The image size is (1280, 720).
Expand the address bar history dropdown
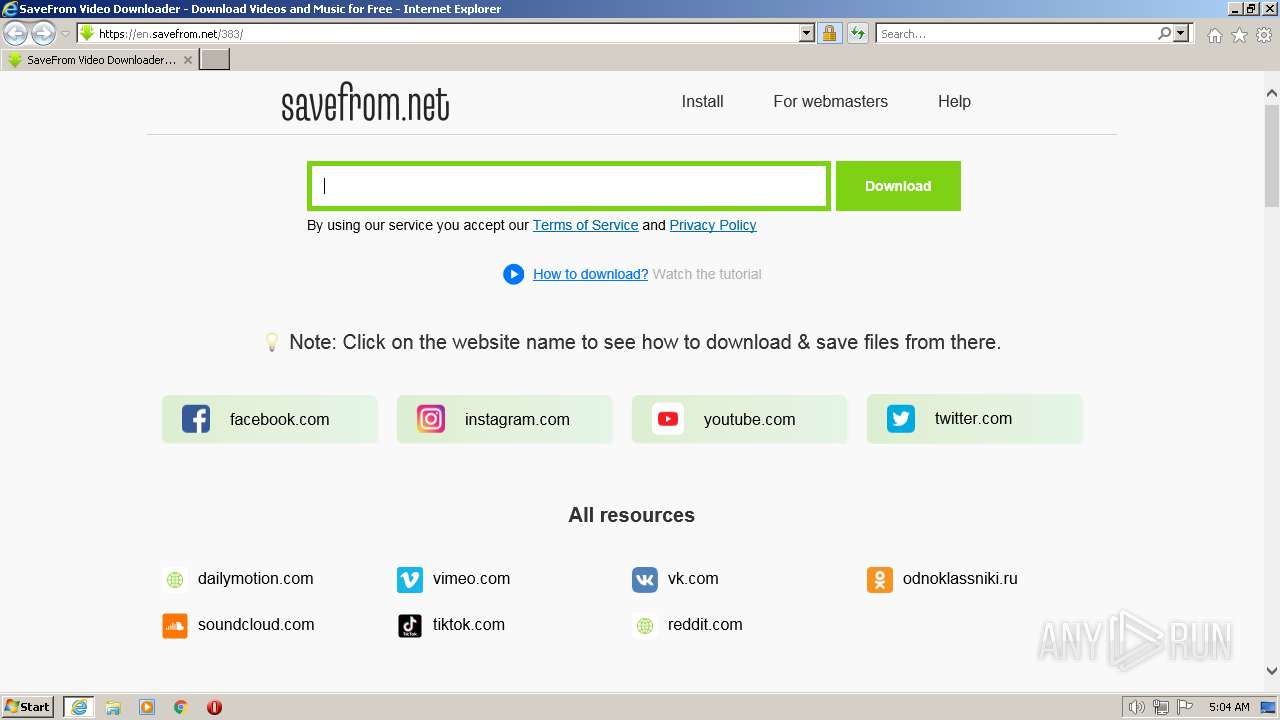tap(807, 33)
